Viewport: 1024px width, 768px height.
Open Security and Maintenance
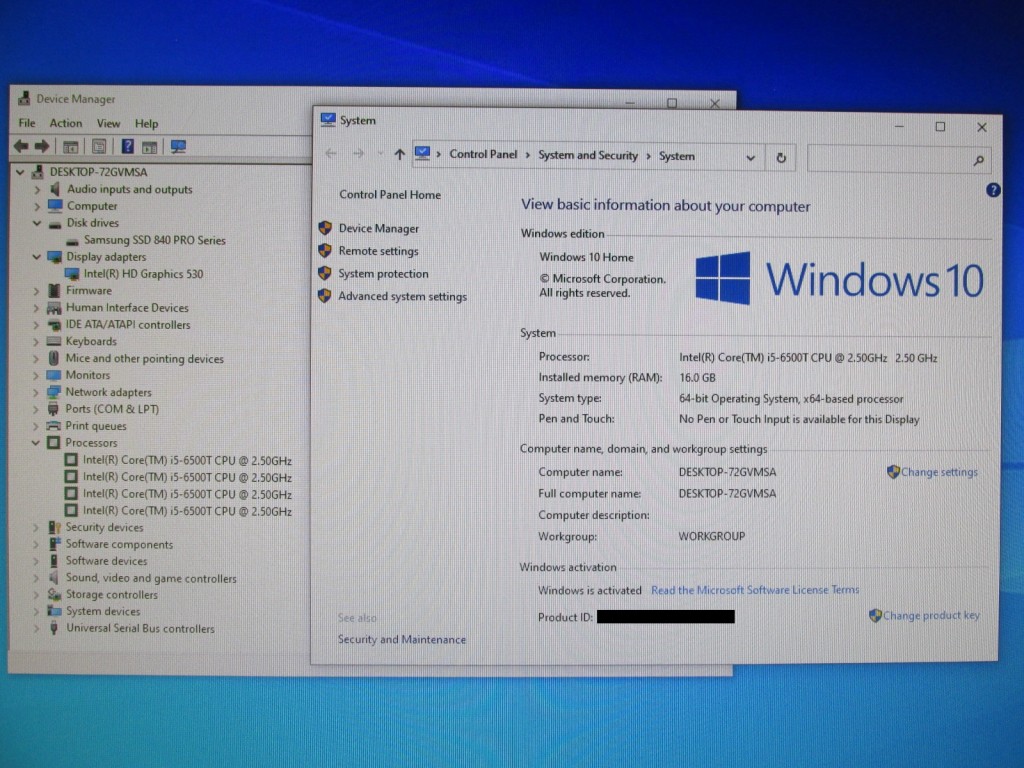point(402,640)
